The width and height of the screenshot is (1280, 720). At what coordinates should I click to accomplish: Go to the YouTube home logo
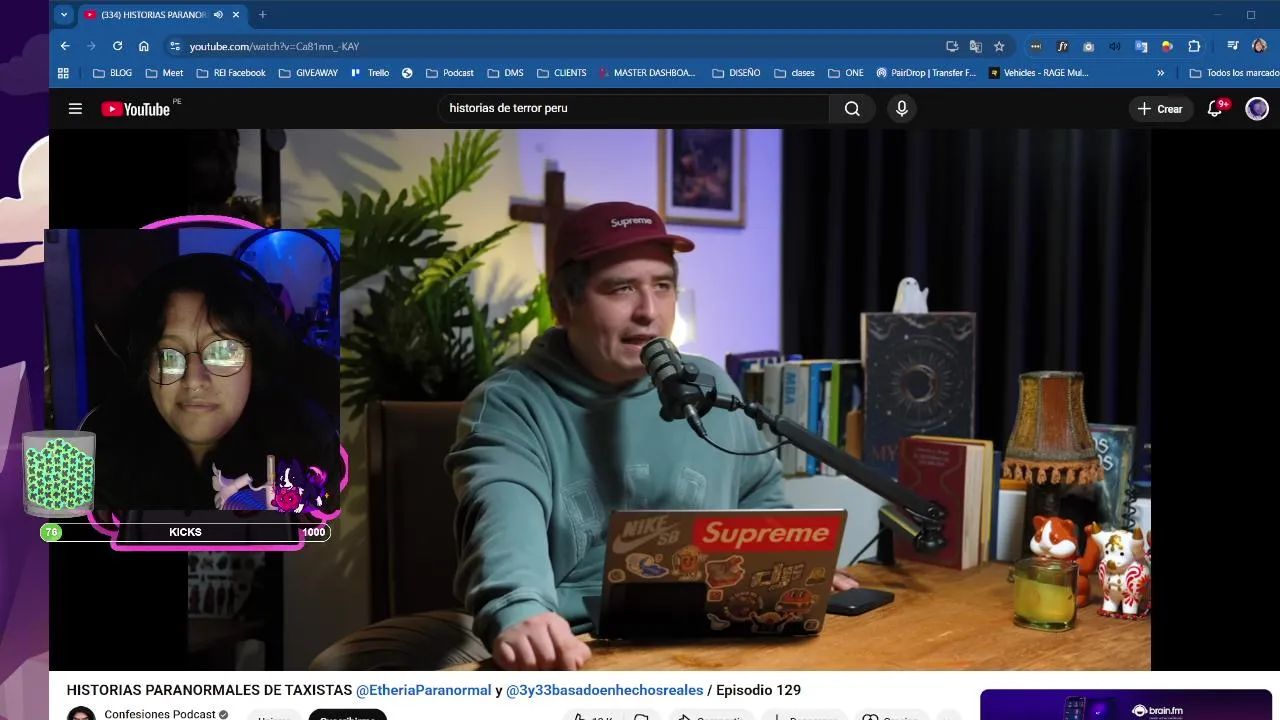pyautogui.click(x=136, y=109)
